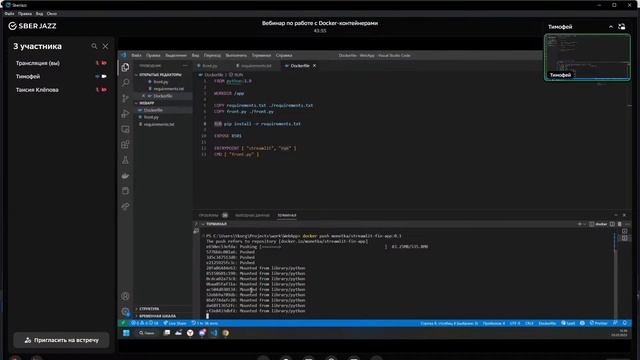Open the Окно menu in Sber Jazz

(52, 14)
